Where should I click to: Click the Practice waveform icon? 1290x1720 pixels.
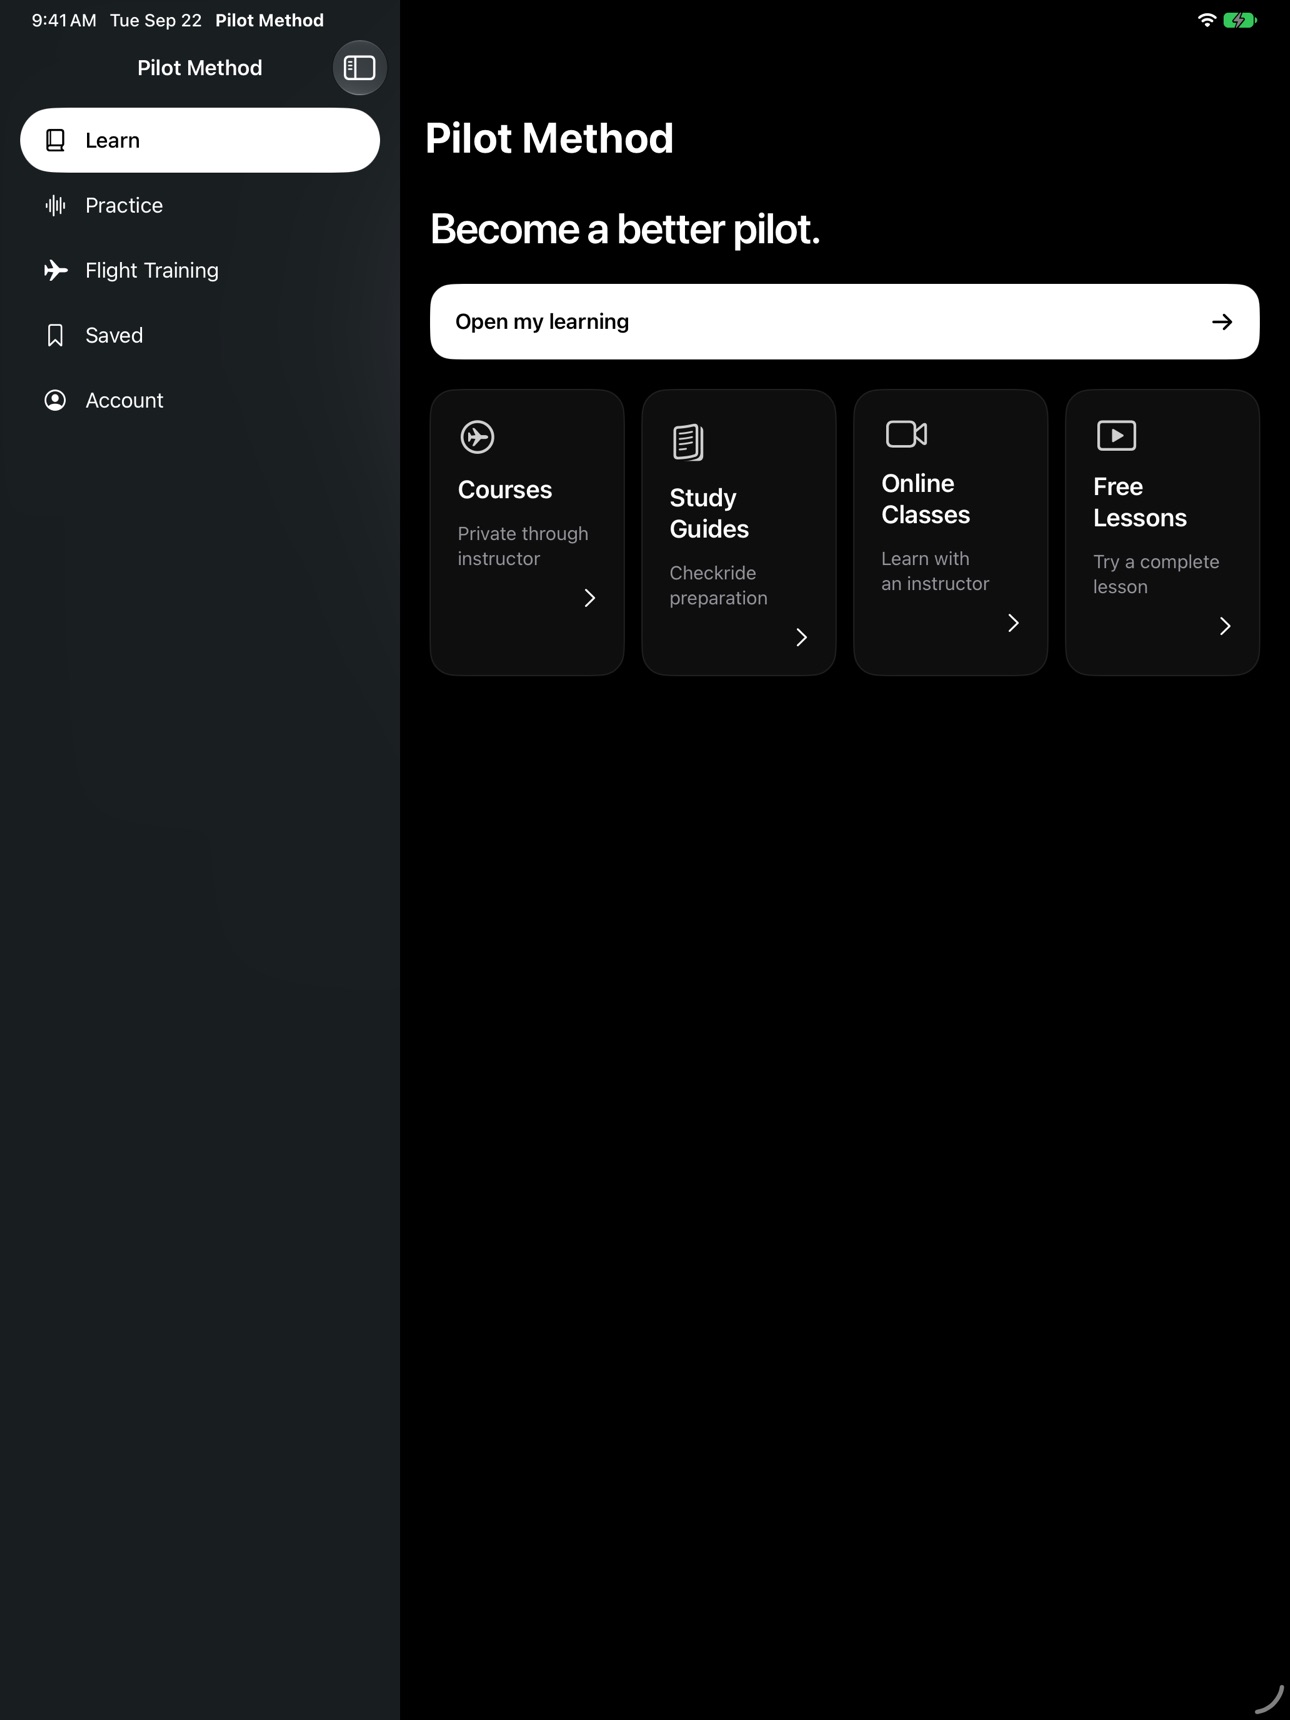click(x=56, y=205)
